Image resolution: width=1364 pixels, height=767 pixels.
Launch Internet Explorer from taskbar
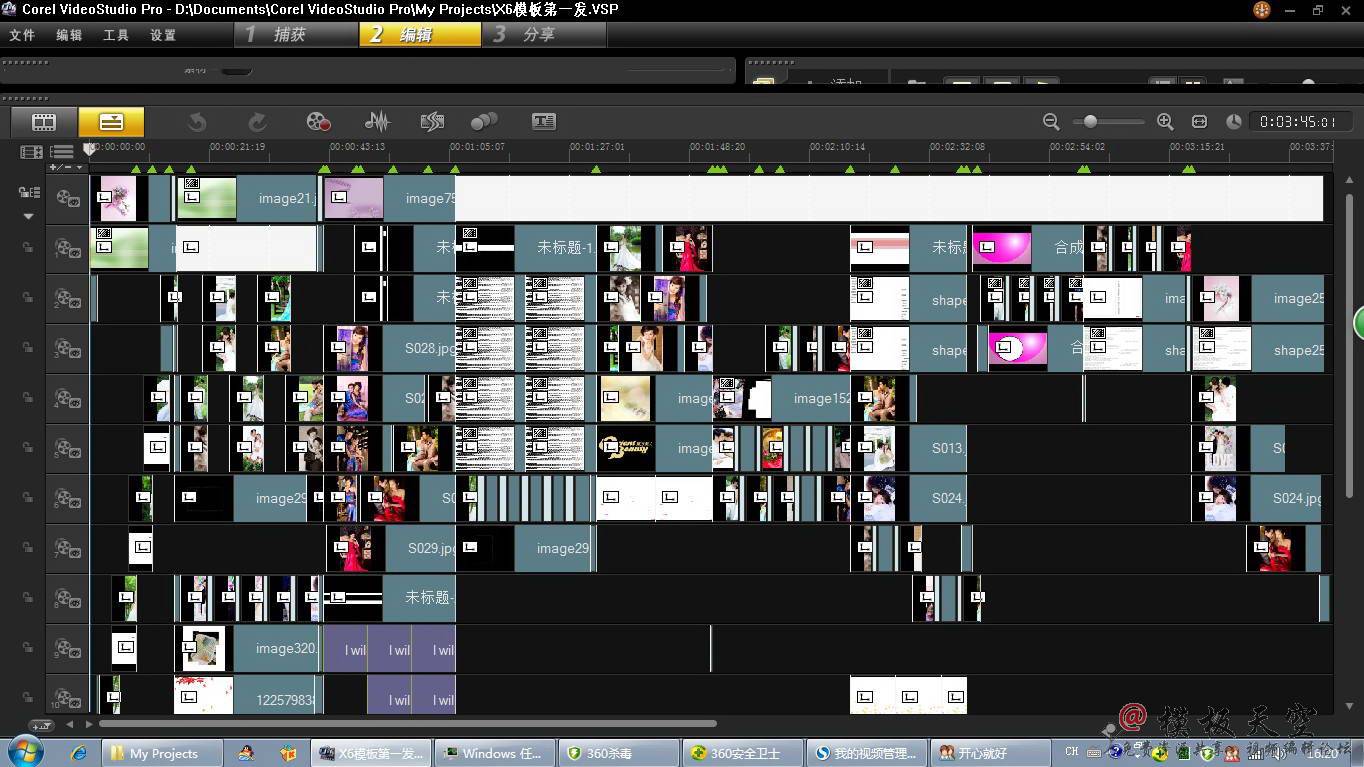point(77,753)
